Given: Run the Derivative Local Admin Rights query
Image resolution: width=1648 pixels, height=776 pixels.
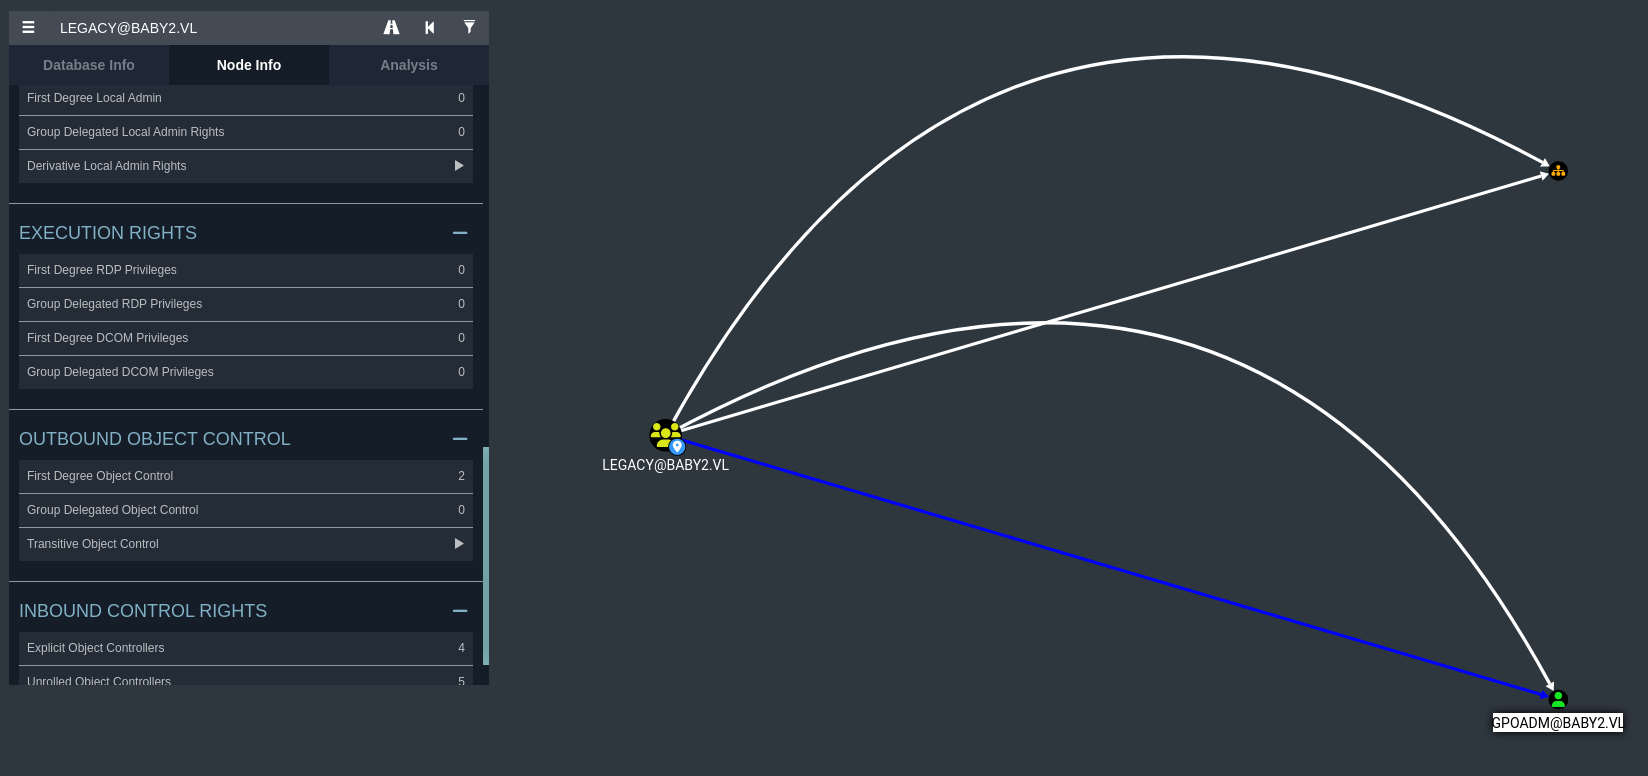Looking at the screenshot, I should tap(459, 166).
